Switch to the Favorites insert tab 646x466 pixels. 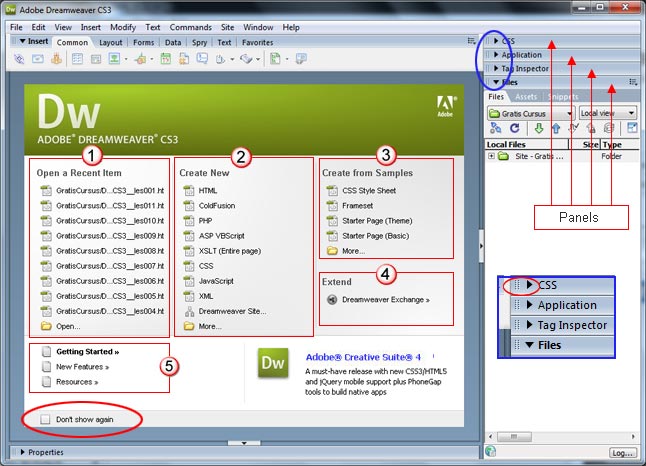click(x=257, y=42)
